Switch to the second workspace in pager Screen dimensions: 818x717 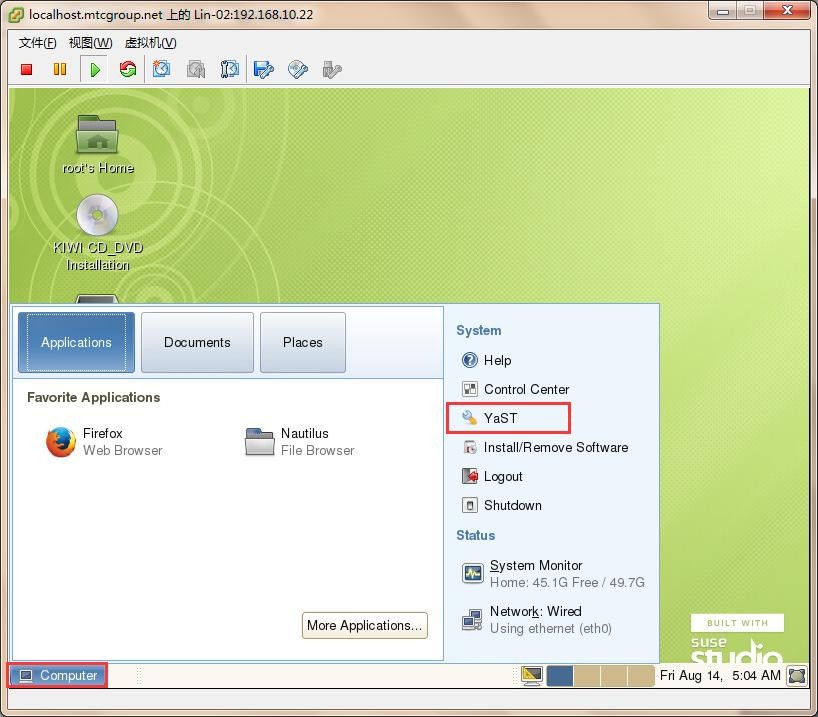pos(587,676)
